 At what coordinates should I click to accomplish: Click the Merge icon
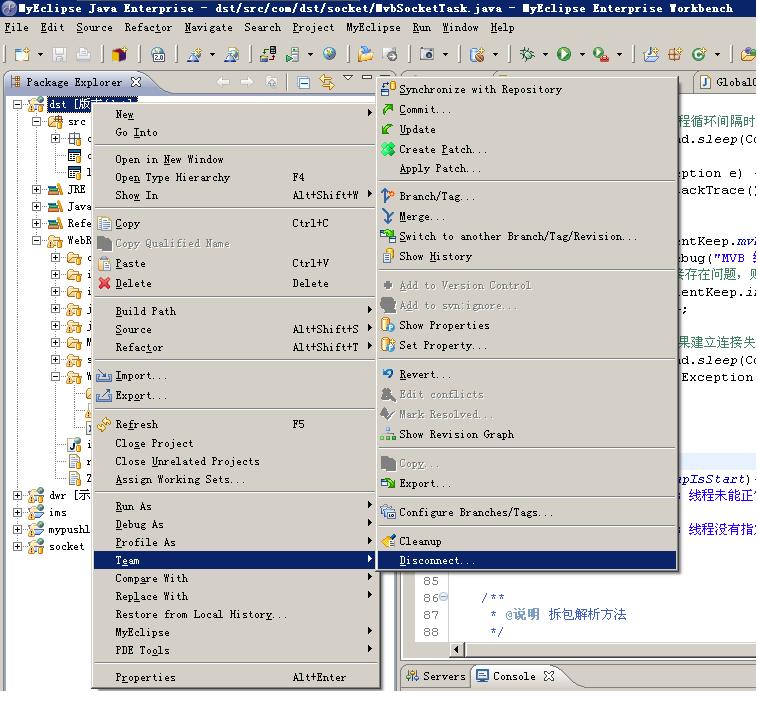tap(388, 216)
